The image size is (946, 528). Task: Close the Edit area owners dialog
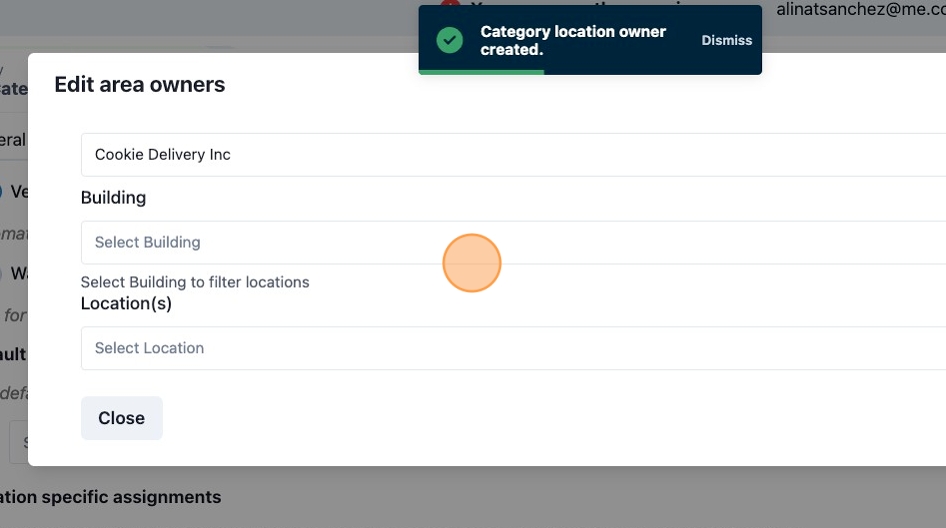point(122,418)
